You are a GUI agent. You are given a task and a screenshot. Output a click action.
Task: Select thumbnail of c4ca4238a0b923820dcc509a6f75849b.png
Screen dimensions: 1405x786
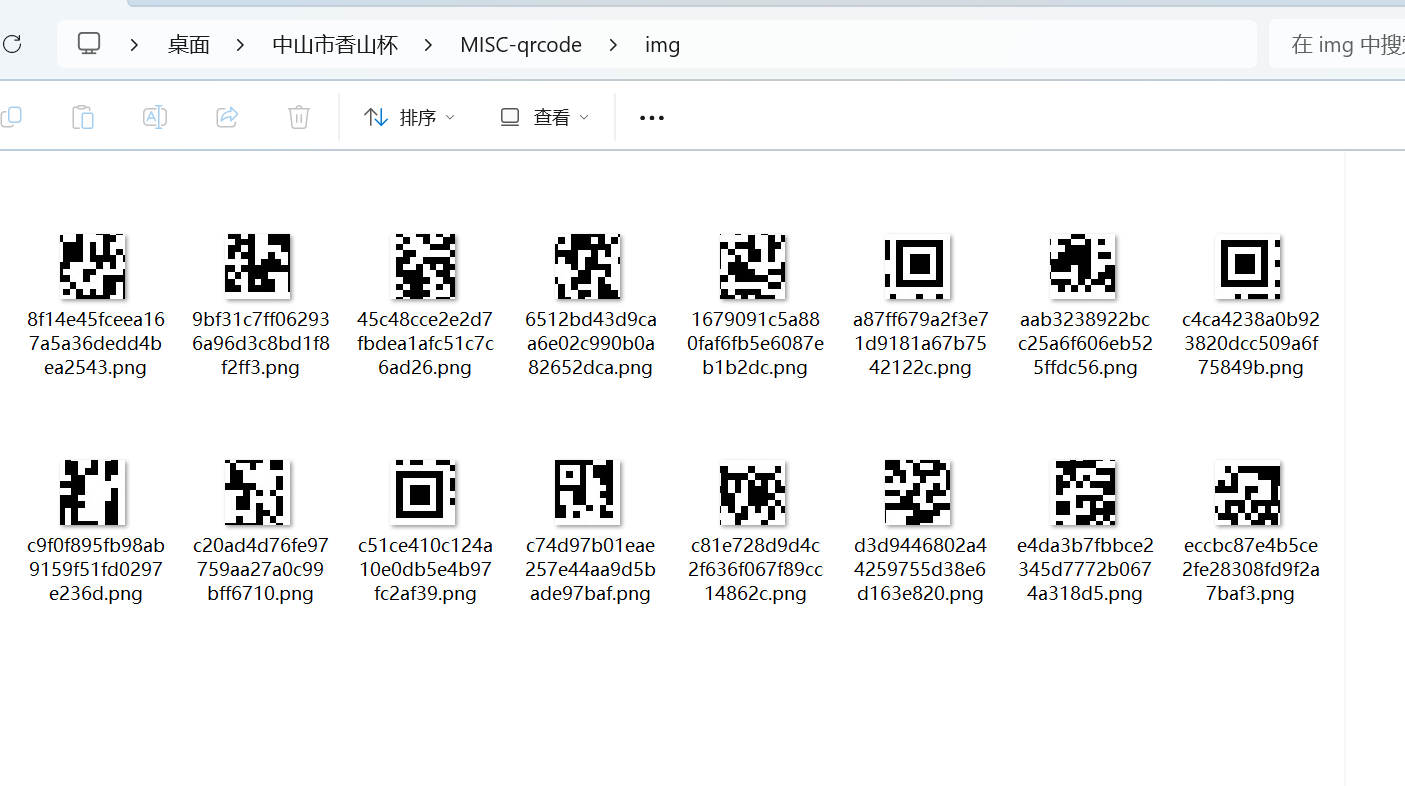pos(1248,266)
